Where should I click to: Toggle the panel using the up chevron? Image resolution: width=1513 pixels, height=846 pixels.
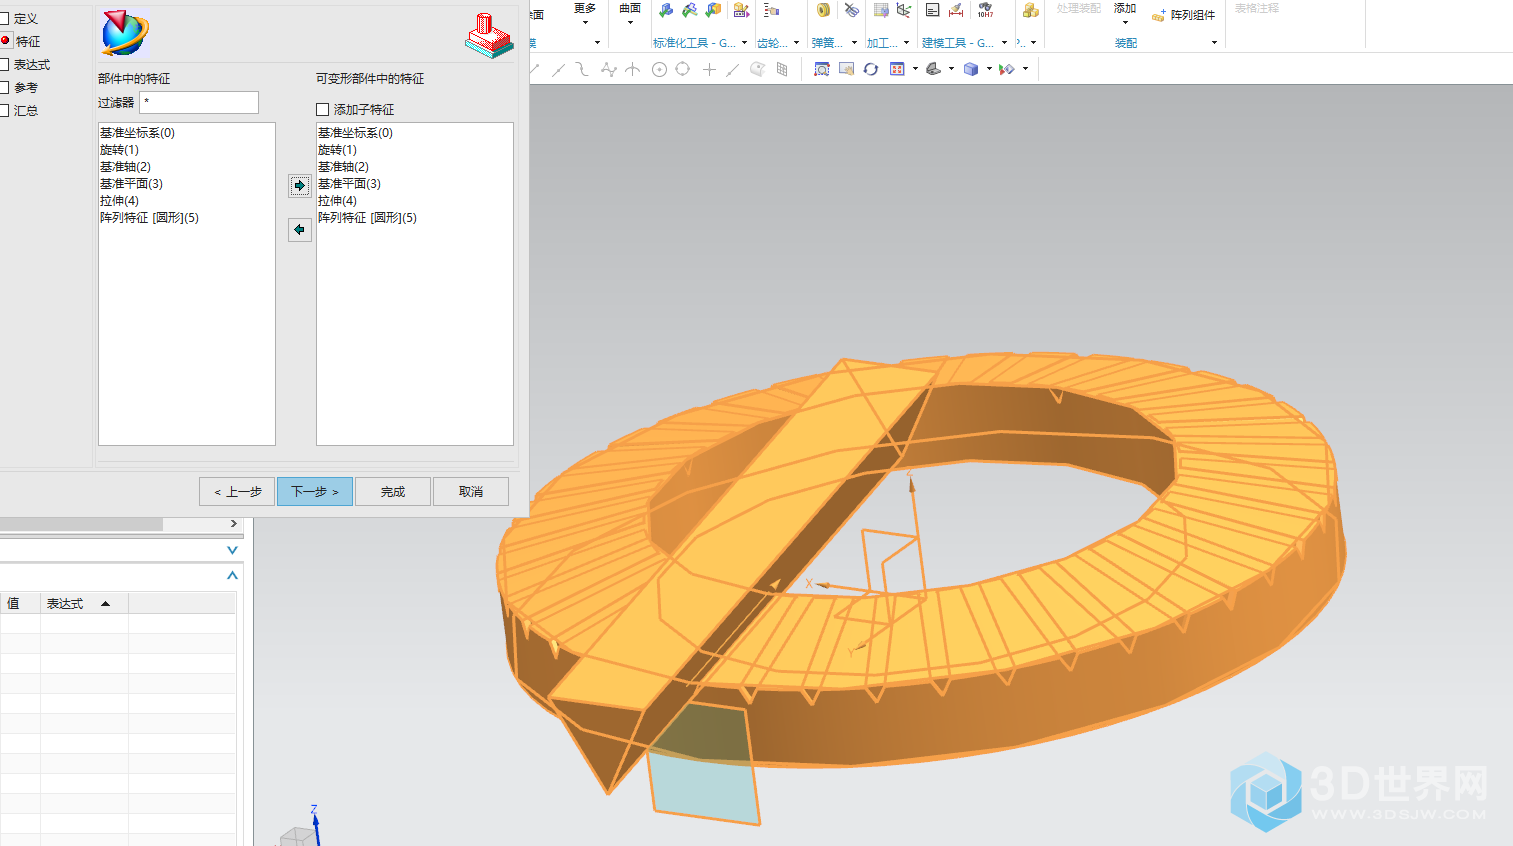tap(232, 575)
